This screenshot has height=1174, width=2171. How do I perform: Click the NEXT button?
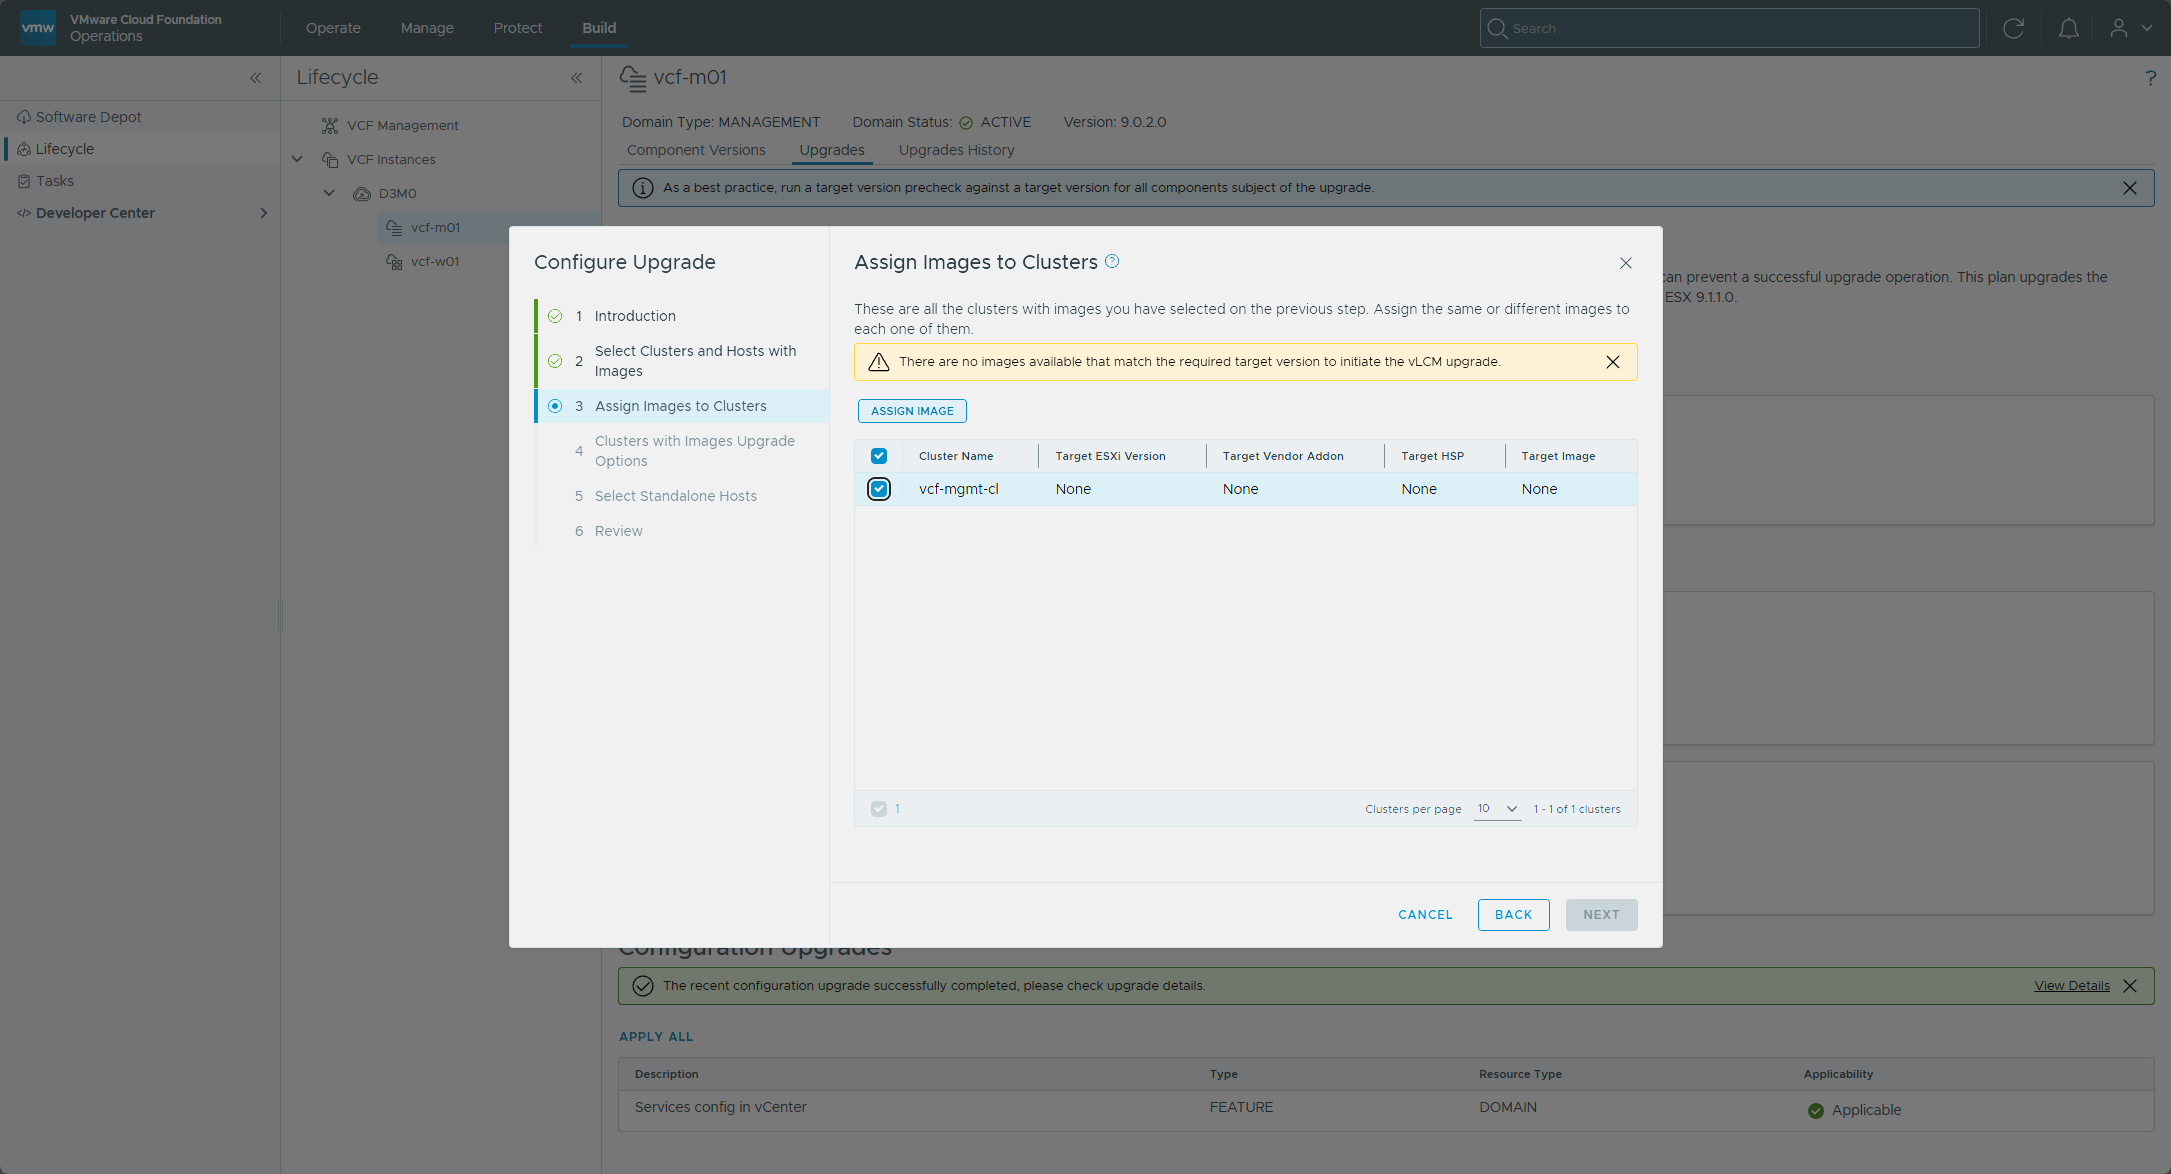tap(1601, 915)
